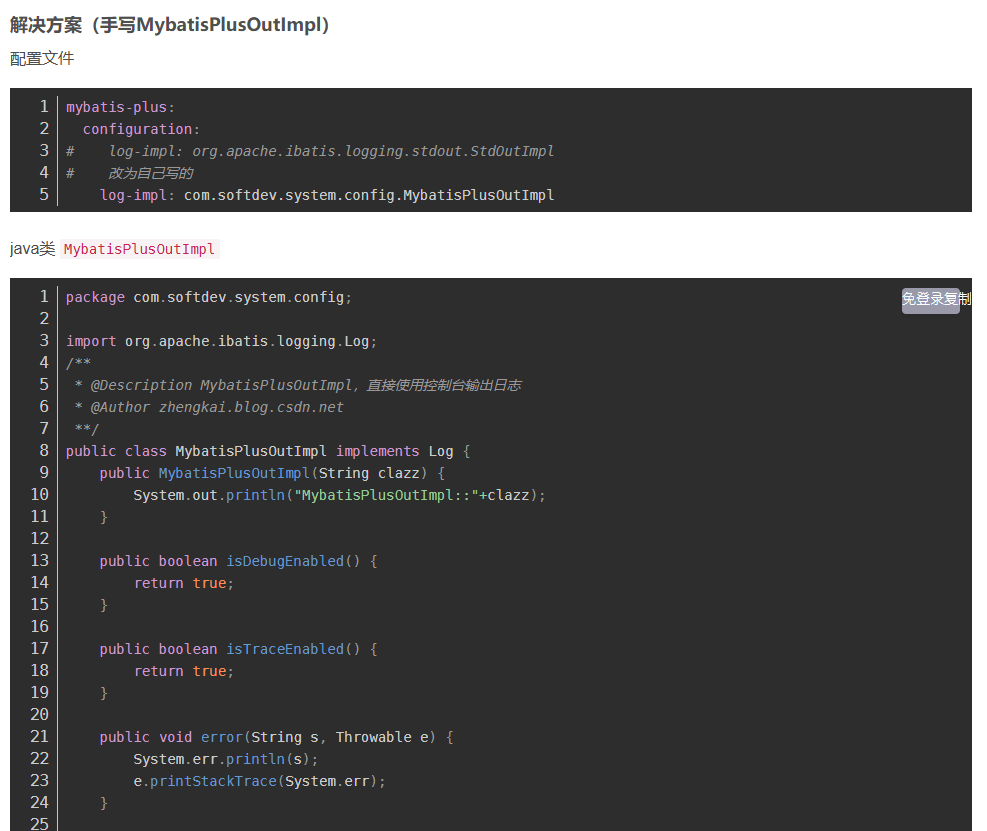Click the 免登录复制 copy button
Image resolution: width=987 pixels, height=831 pixels.
[x=931, y=300]
